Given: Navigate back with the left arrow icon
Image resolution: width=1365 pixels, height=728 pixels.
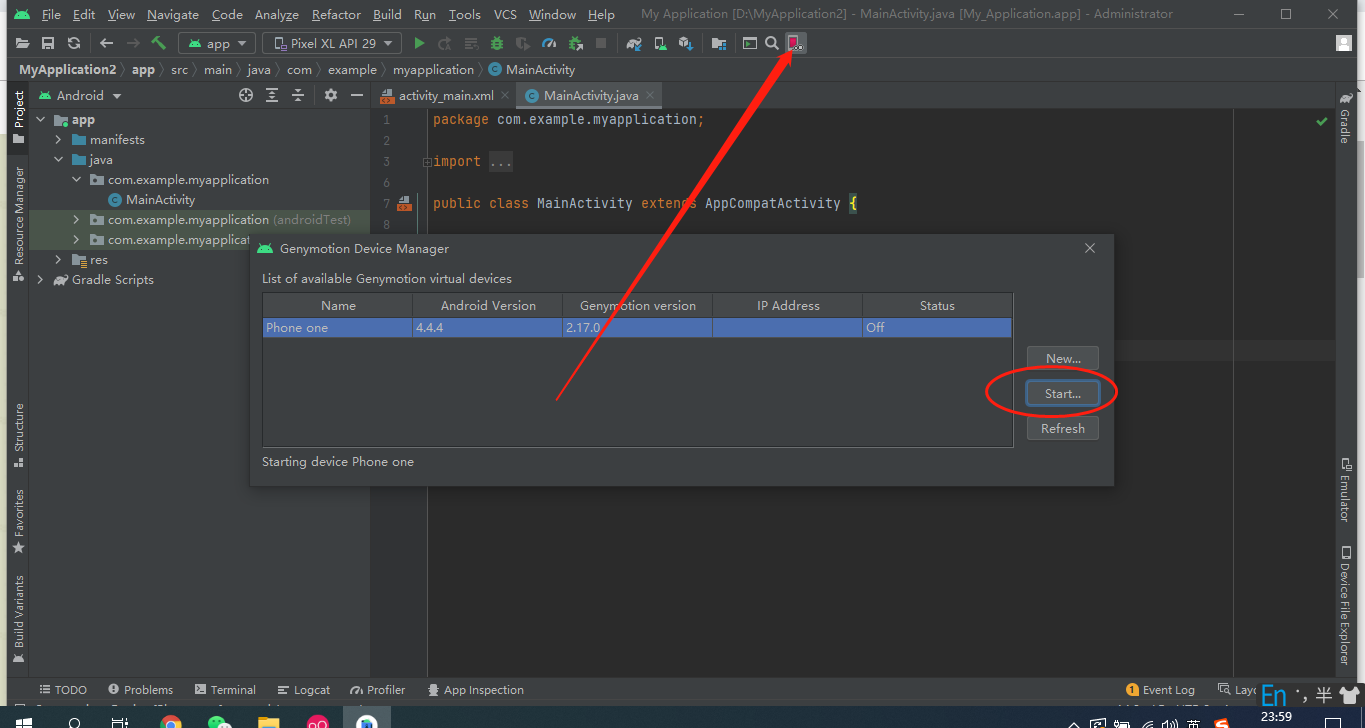Looking at the screenshot, I should click(107, 43).
